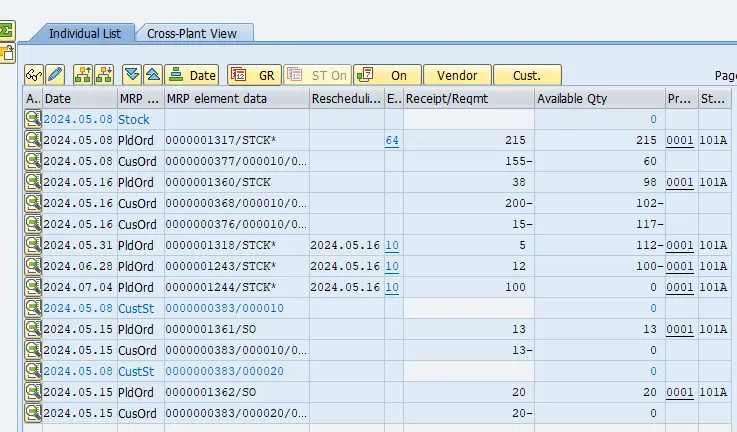The image size is (737, 432).
Task: Collapse all list elements icon
Action: click(152, 75)
